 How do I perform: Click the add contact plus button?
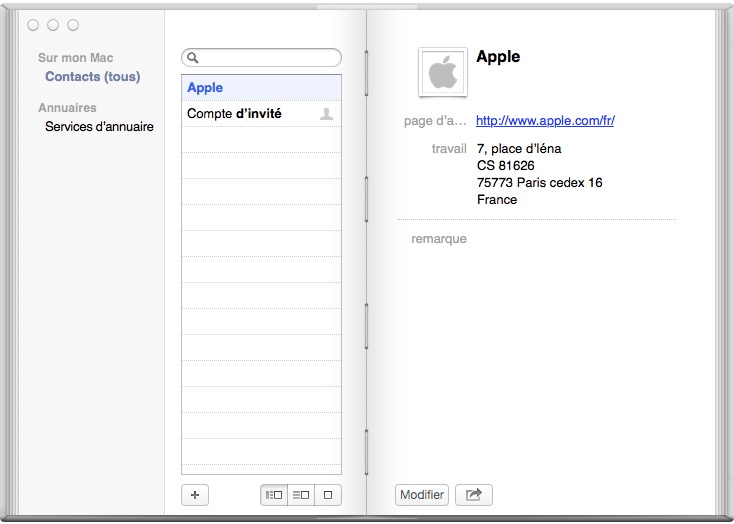pyautogui.click(x=195, y=495)
